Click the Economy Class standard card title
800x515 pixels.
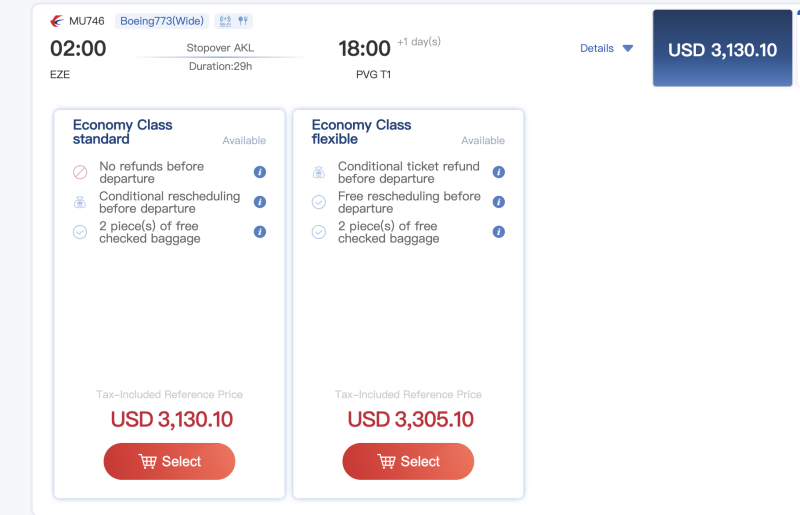122,132
